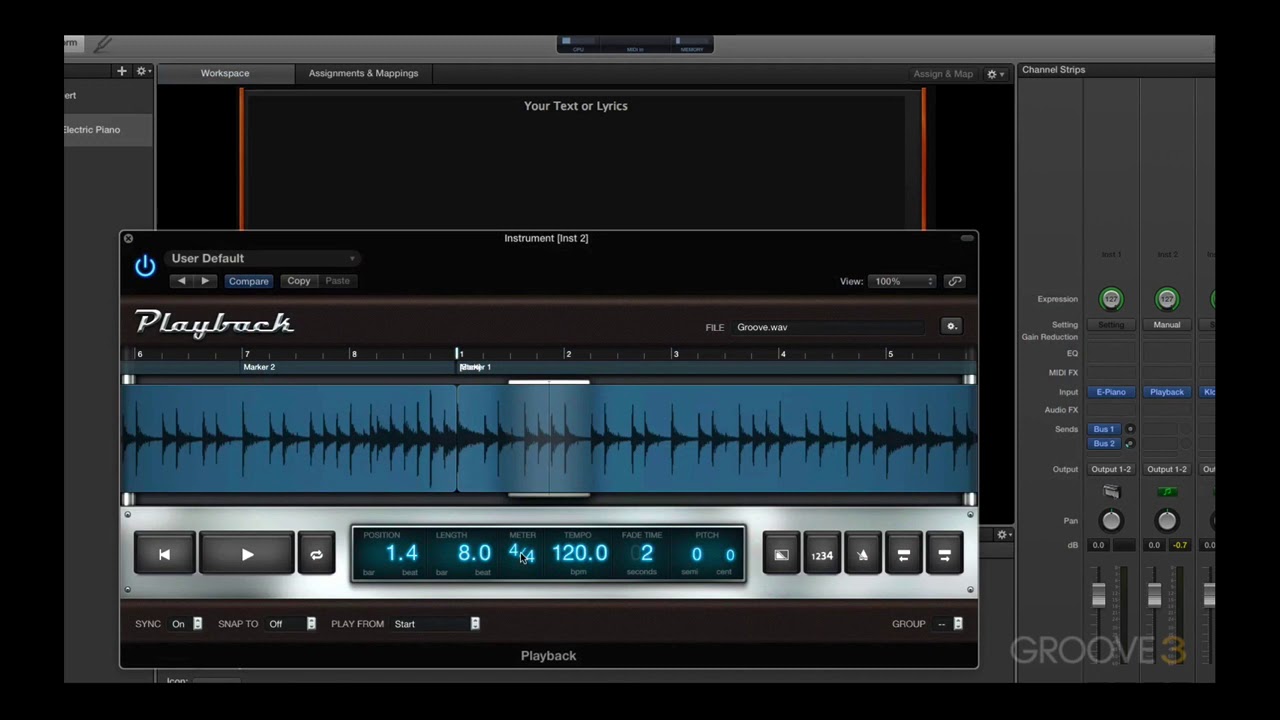Click the Copy button

299,281
